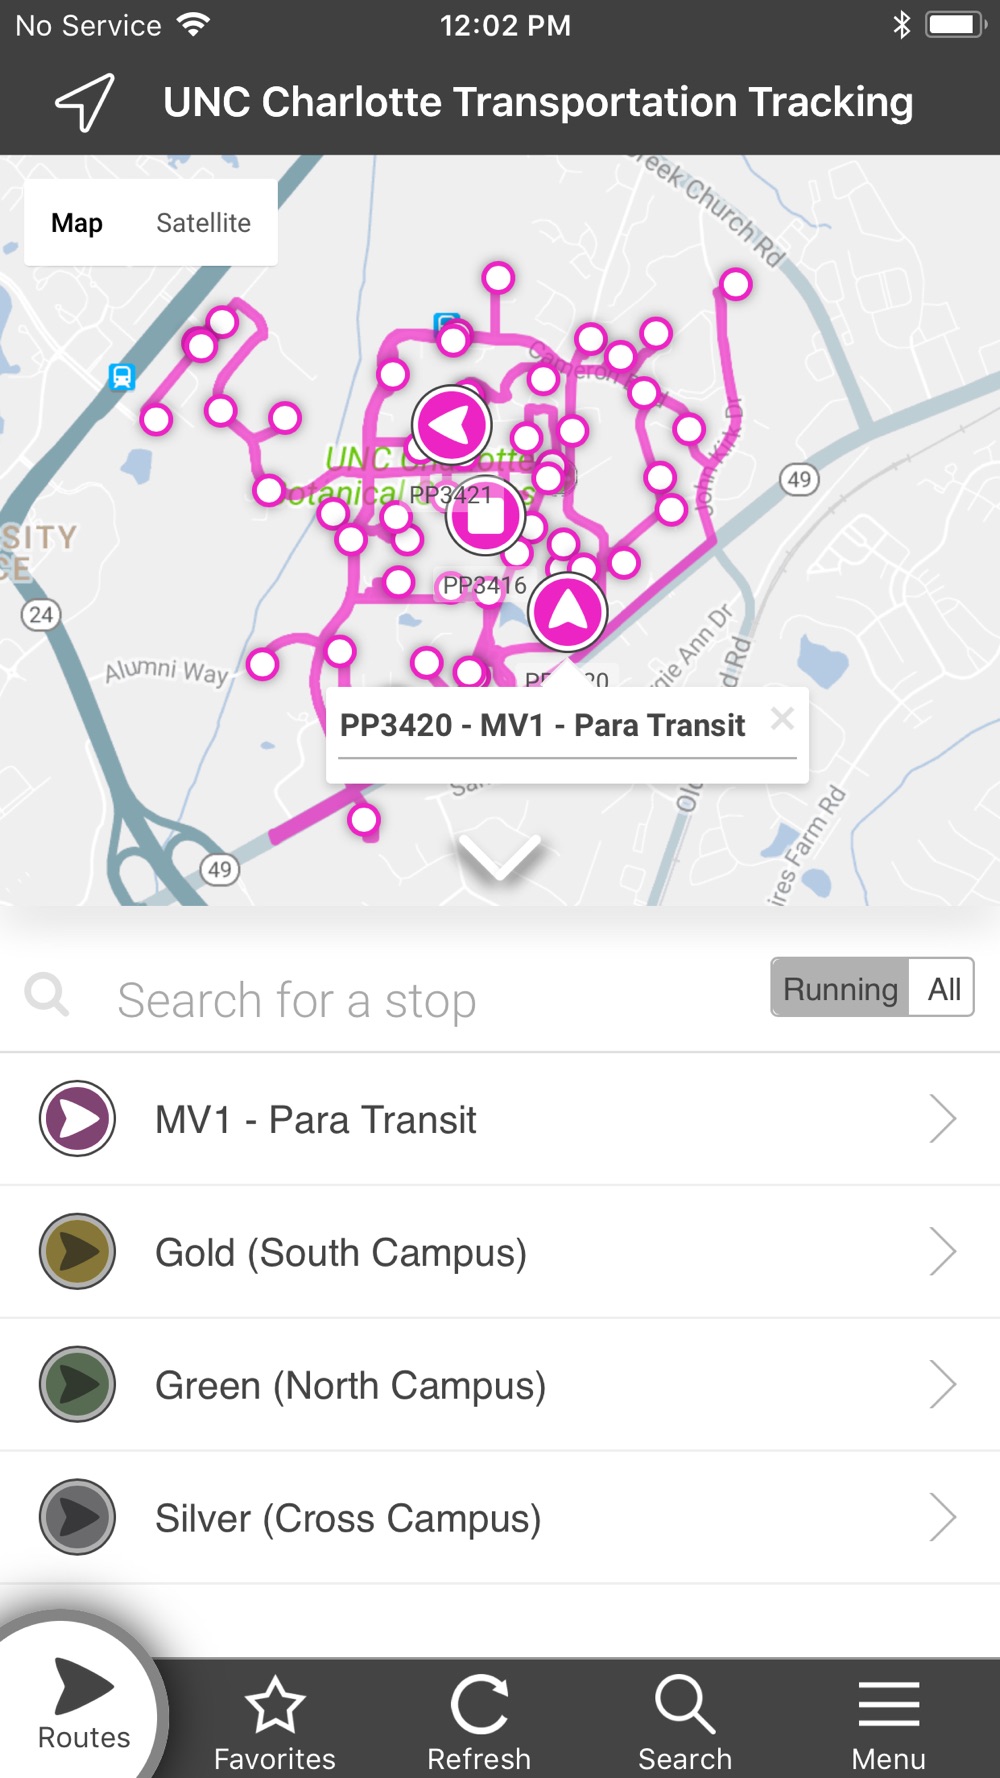The width and height of the screenshot is (1000, 1778).
Task: Switch map to Satellite view
Action: click(x=203, y=223)
